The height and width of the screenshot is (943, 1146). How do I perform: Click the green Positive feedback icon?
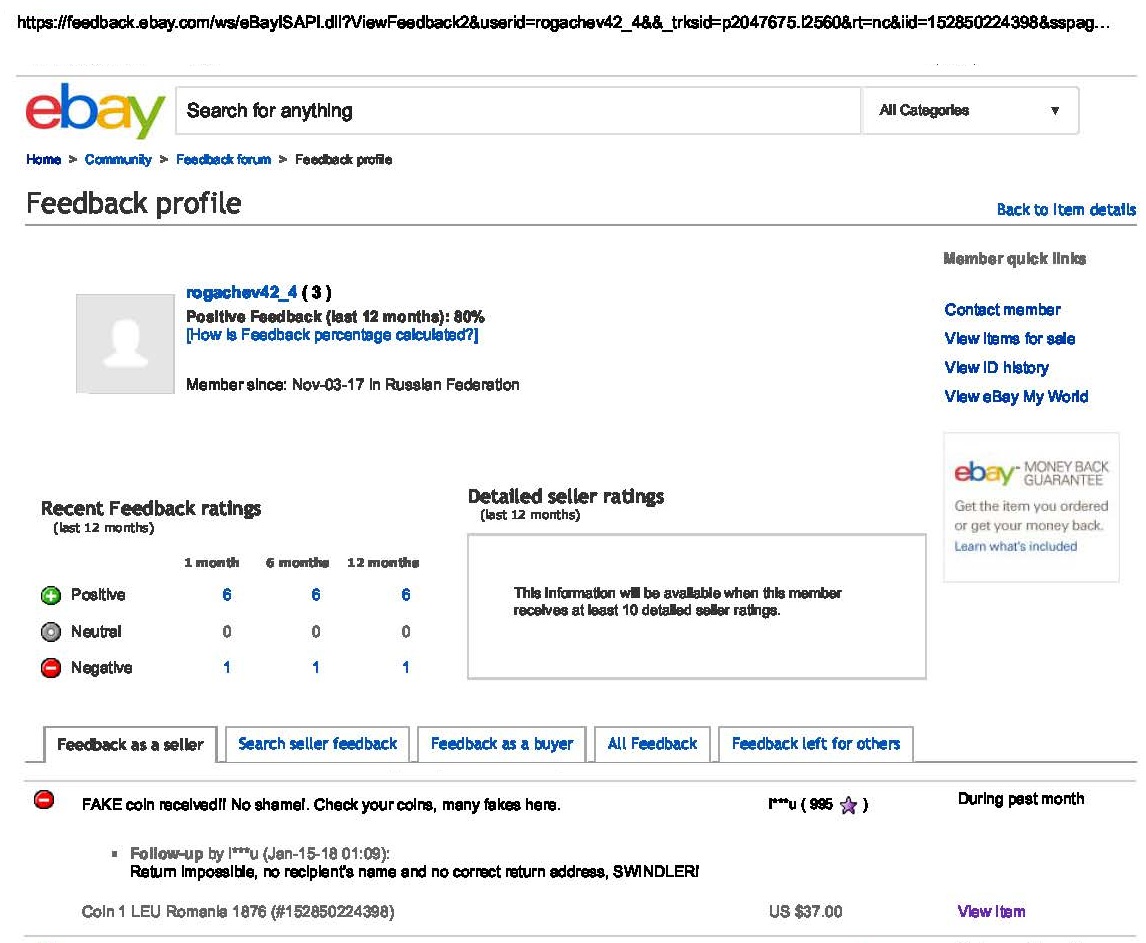(x=51, y=595)
